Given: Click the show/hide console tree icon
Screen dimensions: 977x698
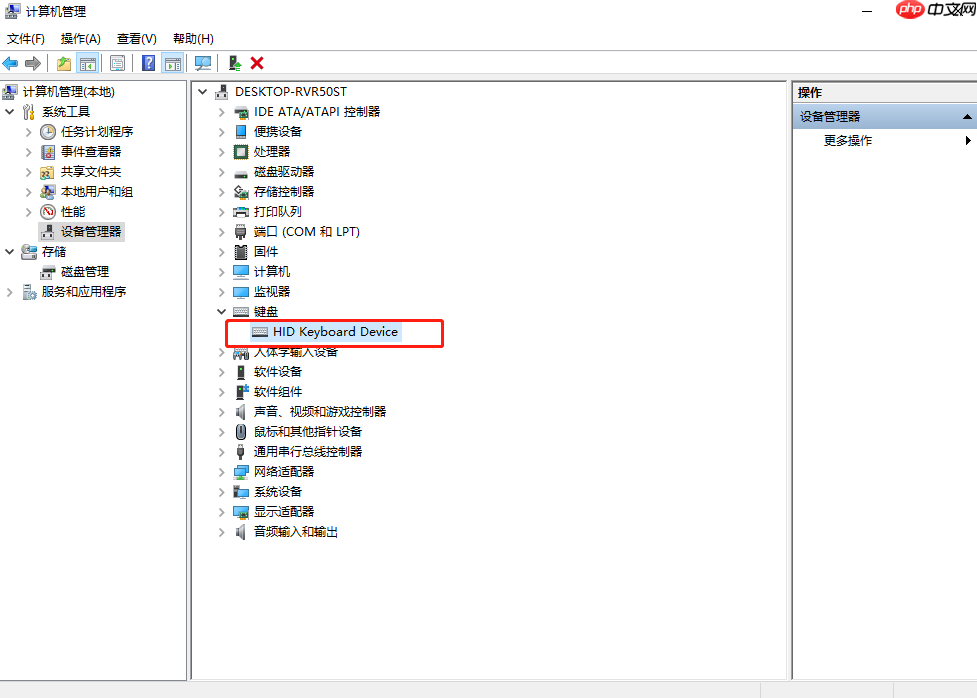Looking at the screenshot, I should pyautogui.click(x=87, y=63).
